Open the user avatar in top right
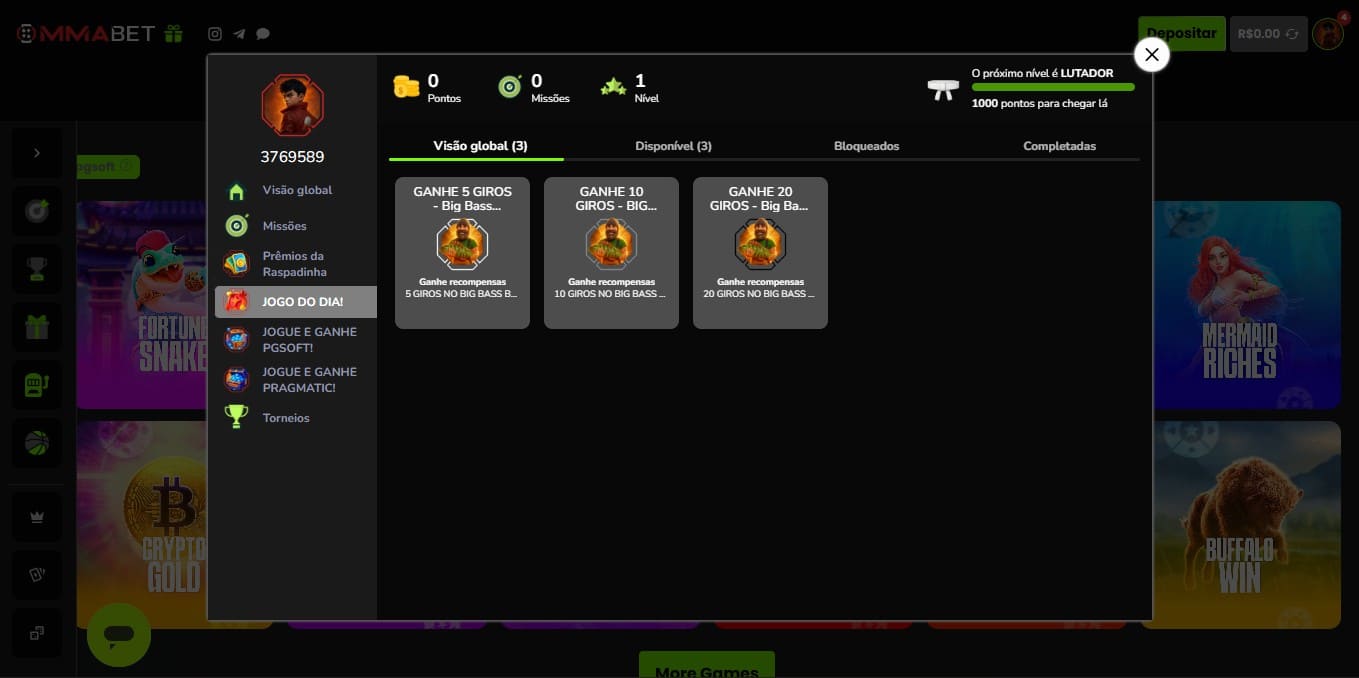Screen dimensions: 1359x678 (1327, 34)
